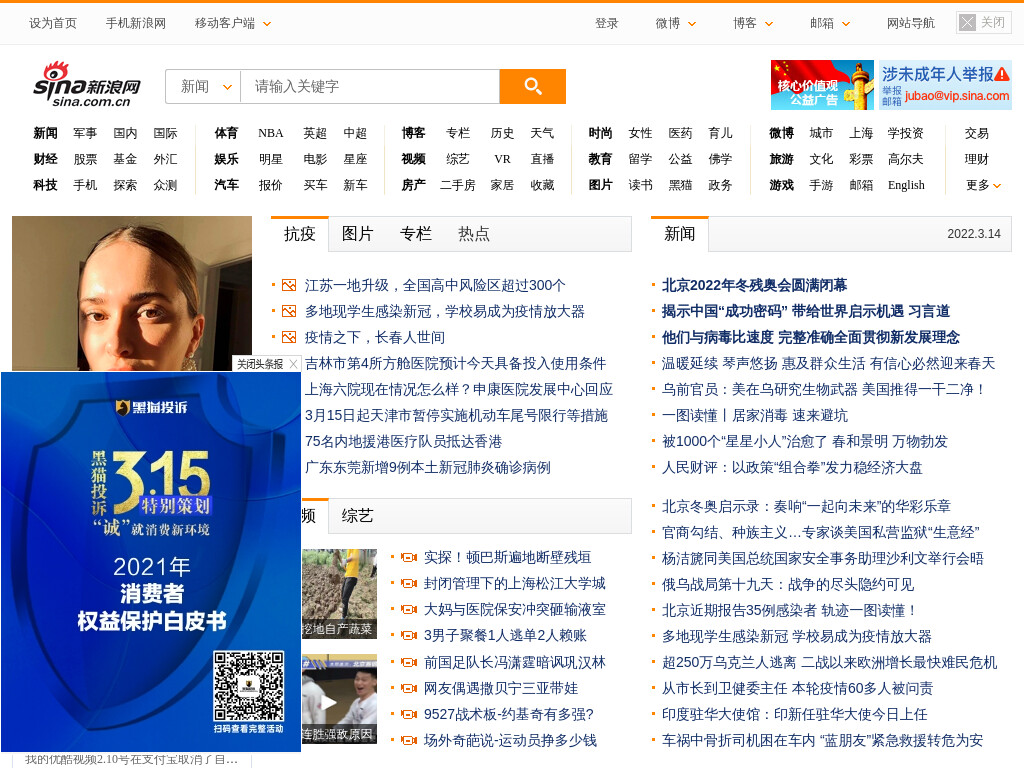Screen dimensions: 1024x768
Task: Switch to the 专栏 tab
Action: 415,234
